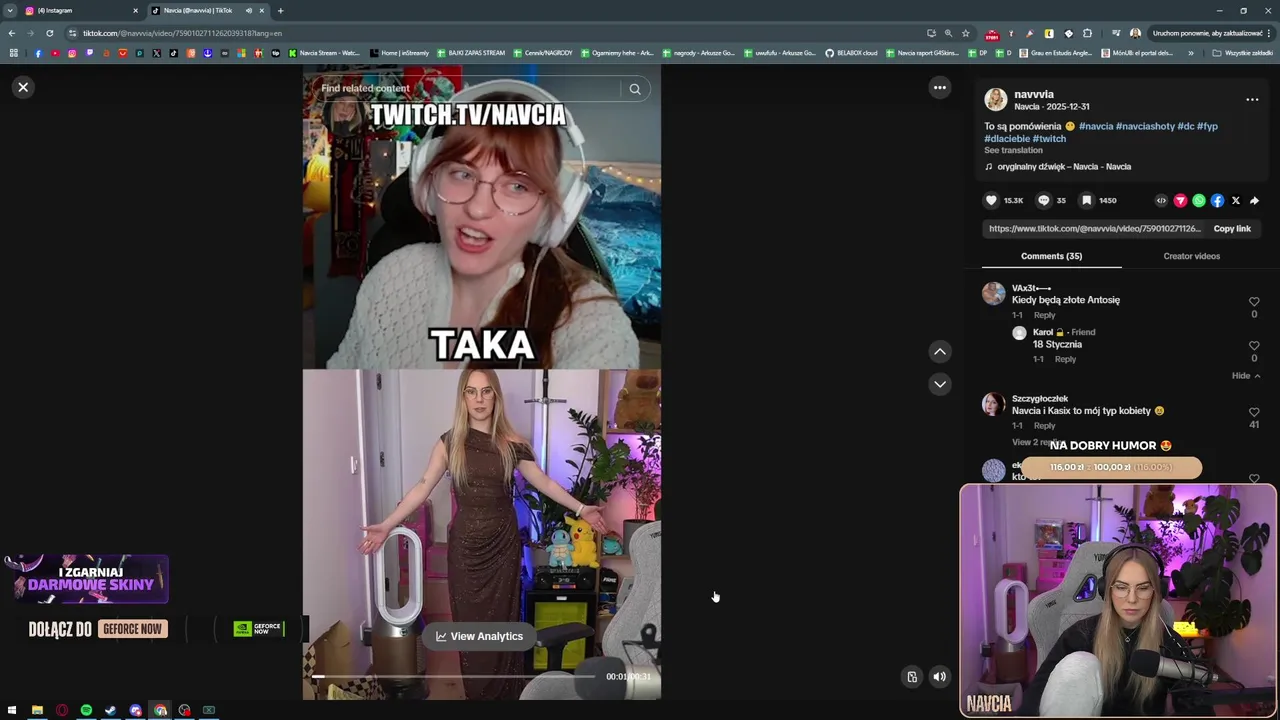
Task: Open the Navcia Stream bookmark
Action: click(x=324, y=53)
